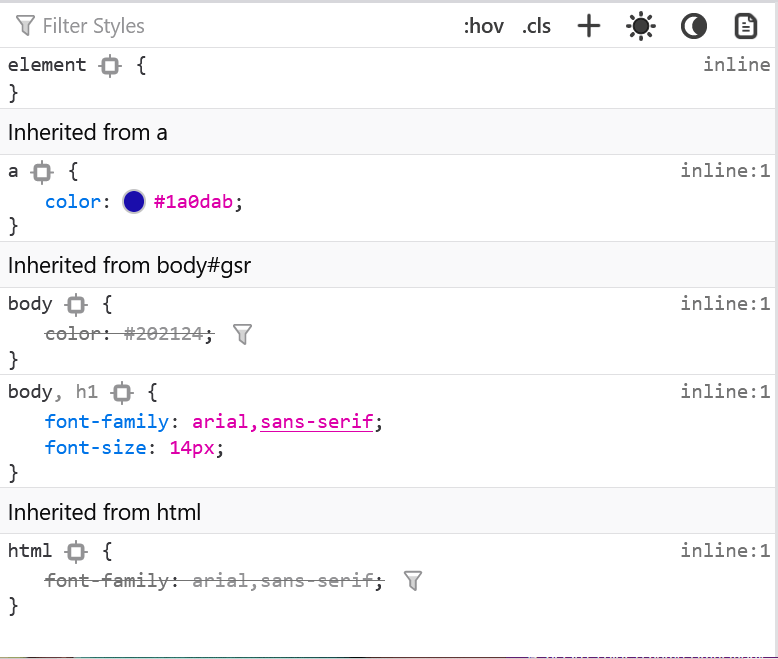
Task: Click filter icon next to overridden html font-family
Action: click(x=412, y=580)
